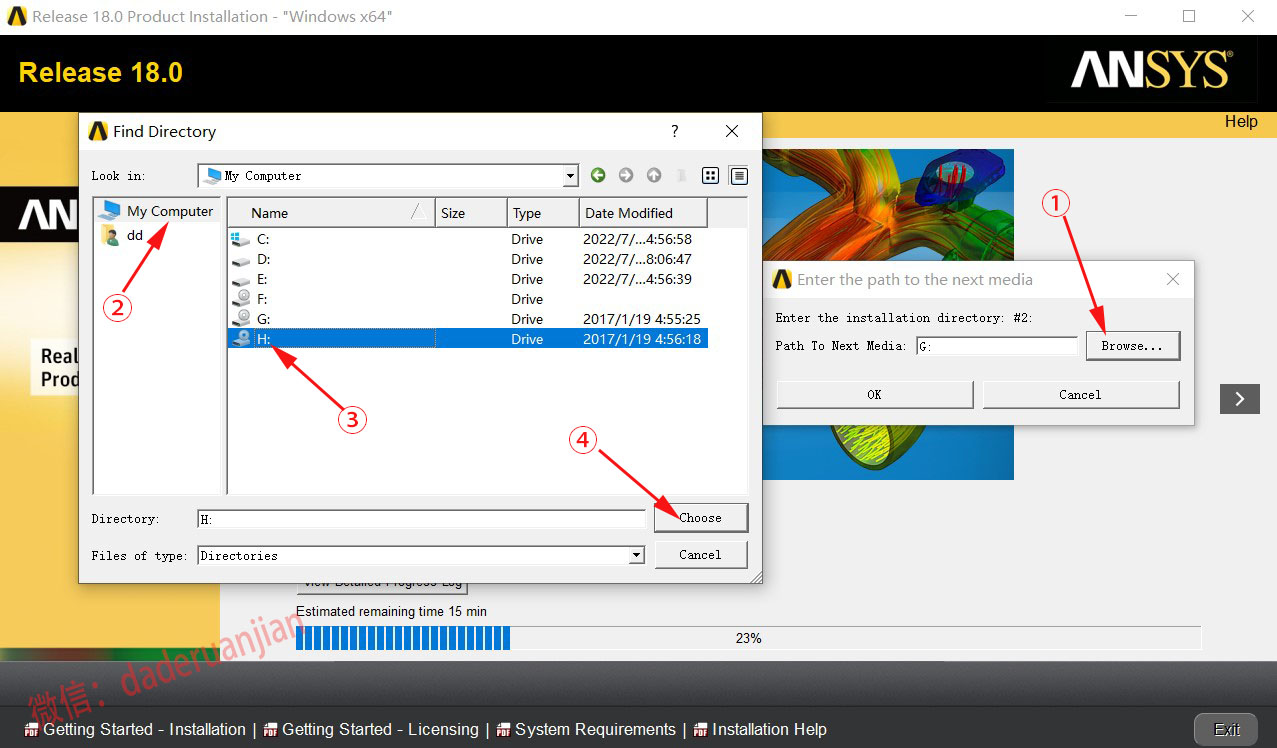Open the dd user folder in sidebar
The image size is (1277, 748).
[123, 235]
